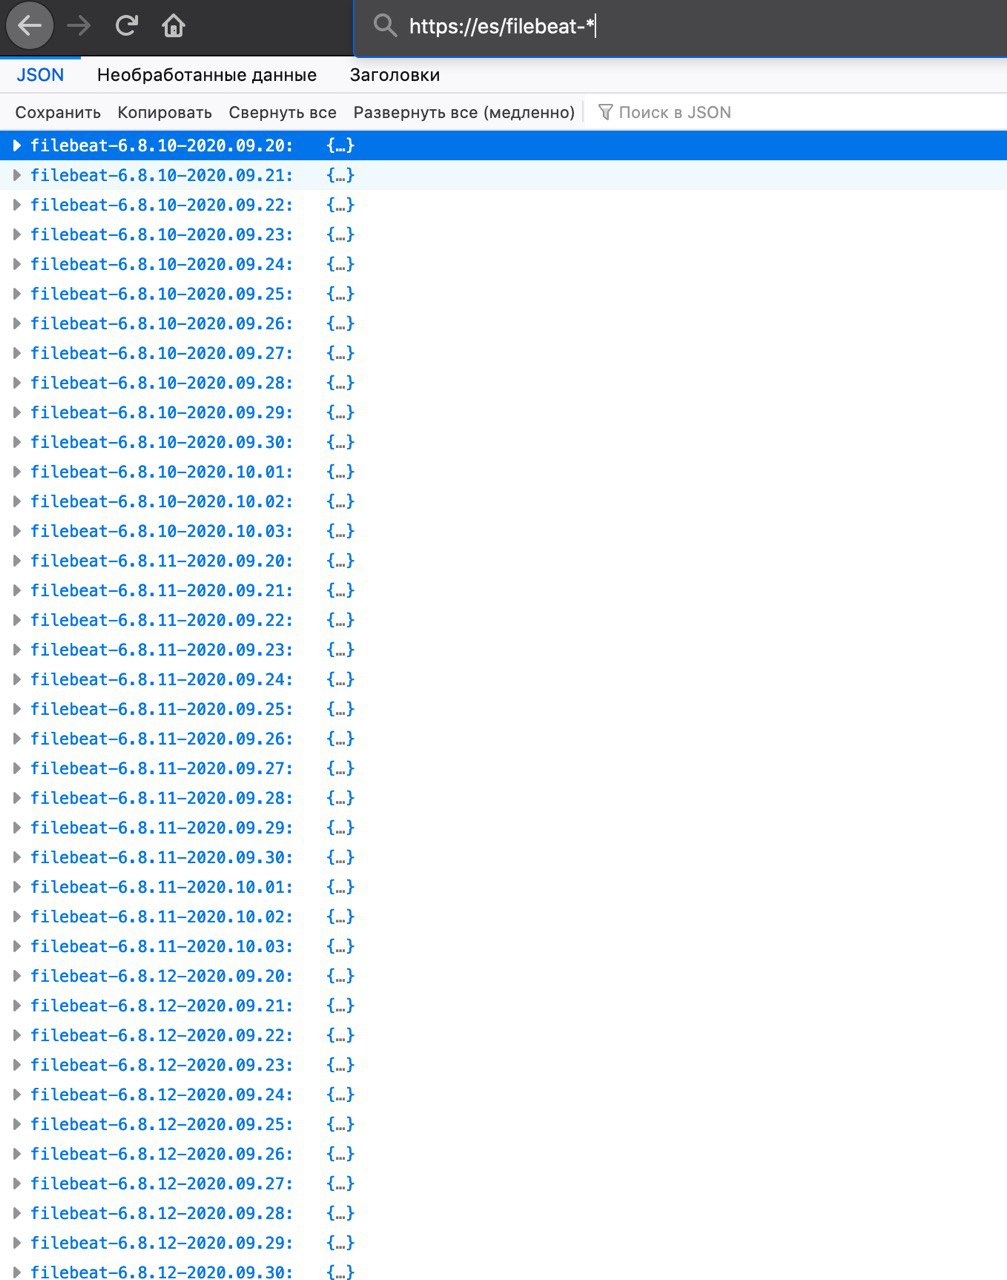Expand filebeat-6.8.12-2020.09.24 node
1007x1280 pixels.
(x=17, y=1095)
